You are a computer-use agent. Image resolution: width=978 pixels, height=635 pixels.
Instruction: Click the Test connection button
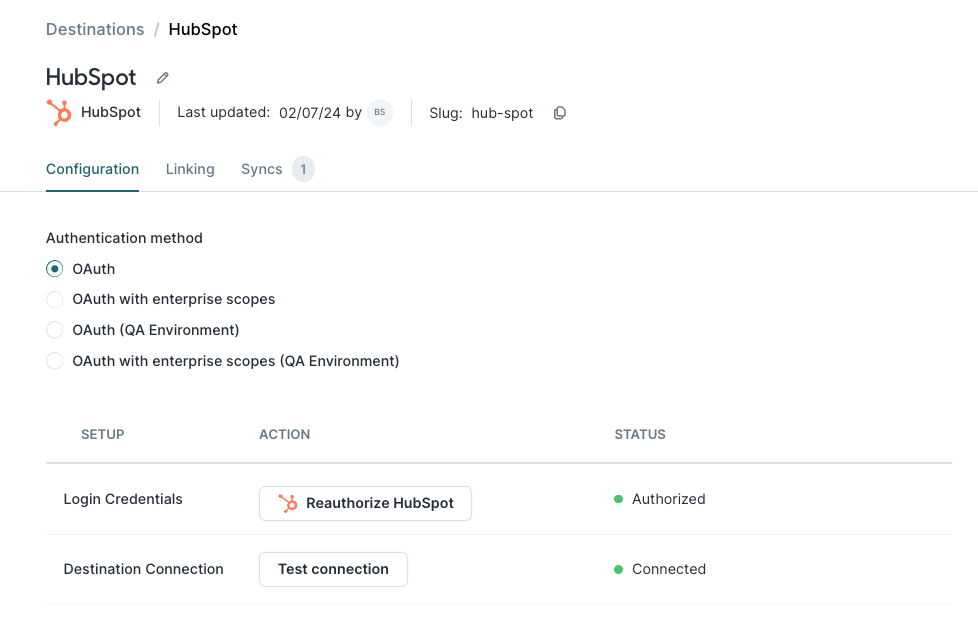pos(333,569)
